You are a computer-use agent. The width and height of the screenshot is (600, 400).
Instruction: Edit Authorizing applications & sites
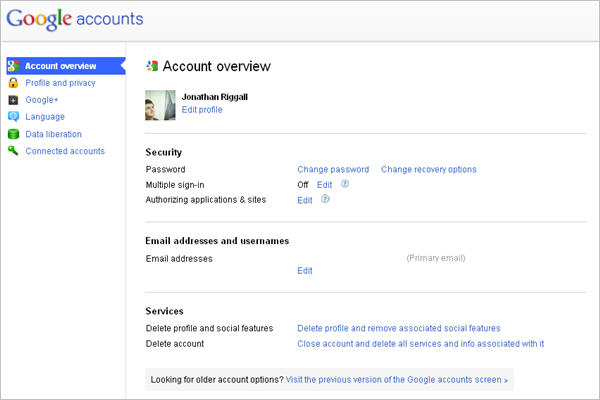point(305,200)
